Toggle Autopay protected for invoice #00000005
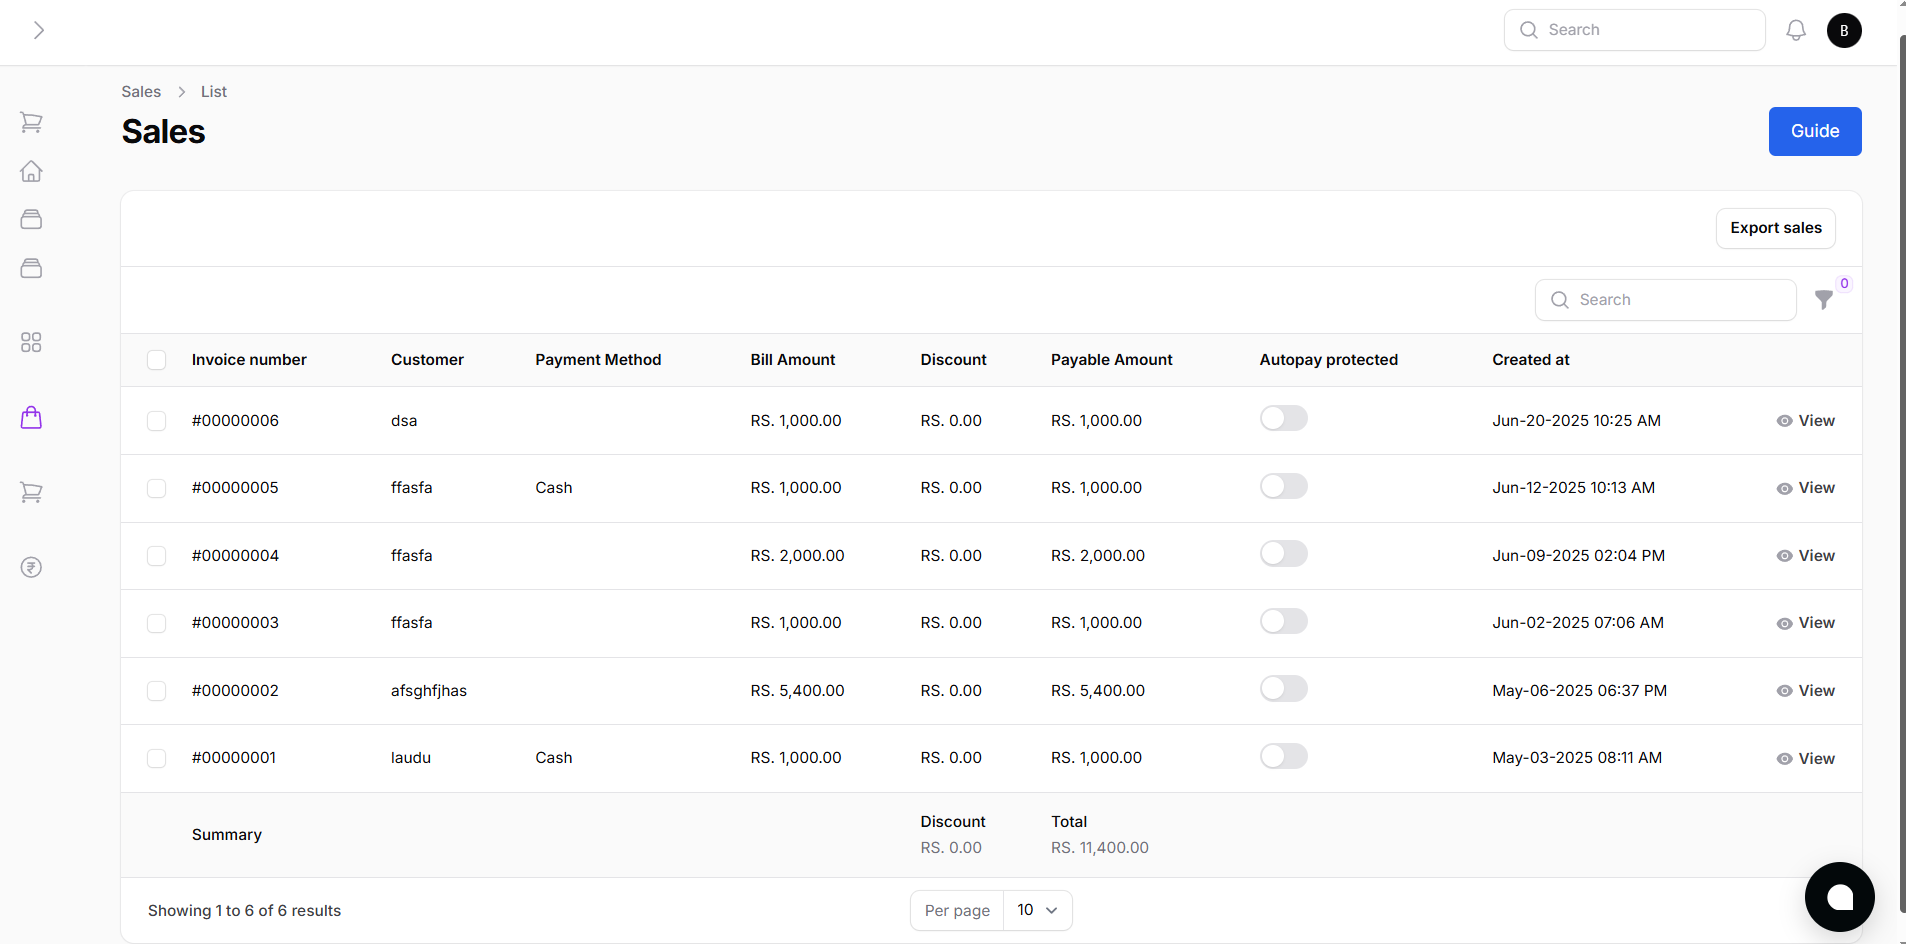 (1284, 486)
